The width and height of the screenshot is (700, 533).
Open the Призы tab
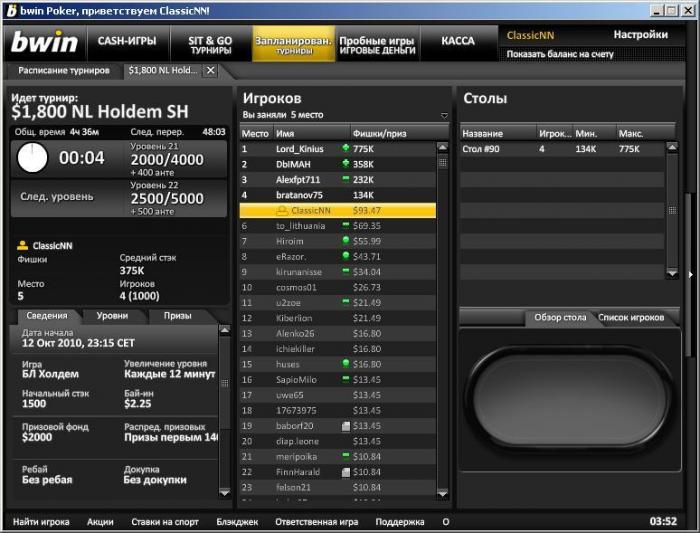177,316
